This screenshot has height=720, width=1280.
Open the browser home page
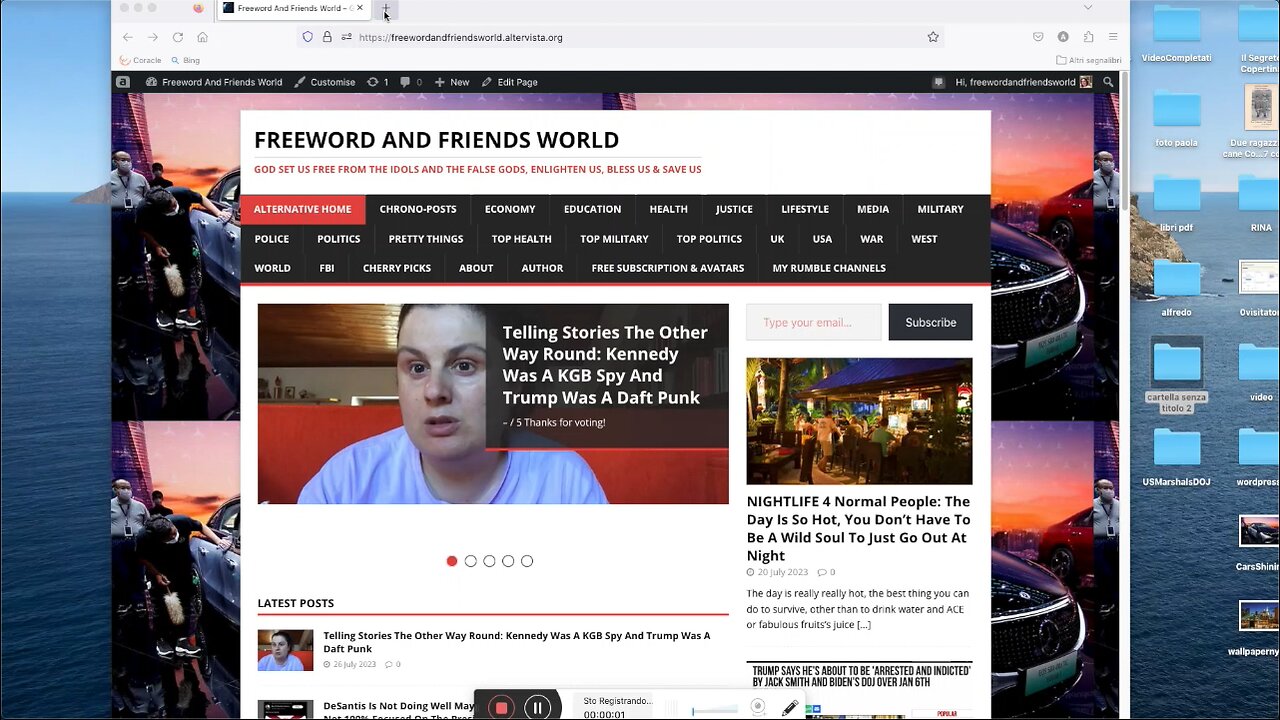pyautogui.click(x=202, y=37)
